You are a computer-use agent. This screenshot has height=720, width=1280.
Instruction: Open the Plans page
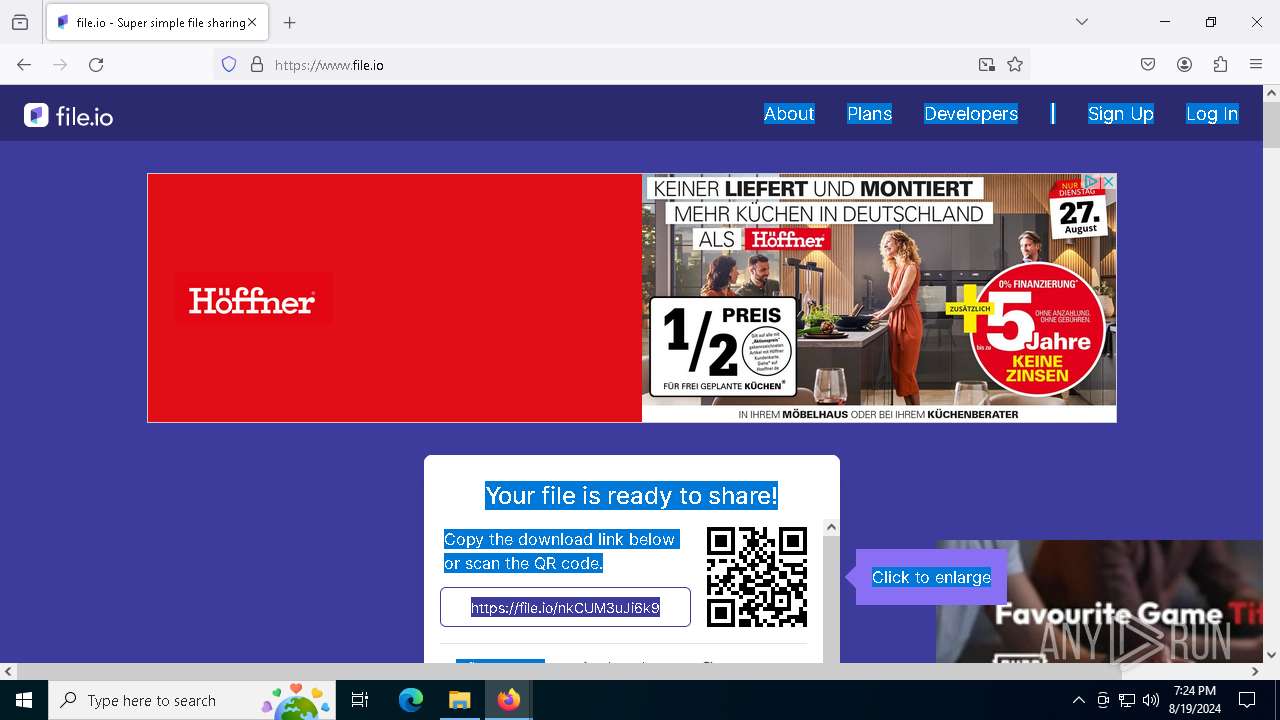pos(869,114)
